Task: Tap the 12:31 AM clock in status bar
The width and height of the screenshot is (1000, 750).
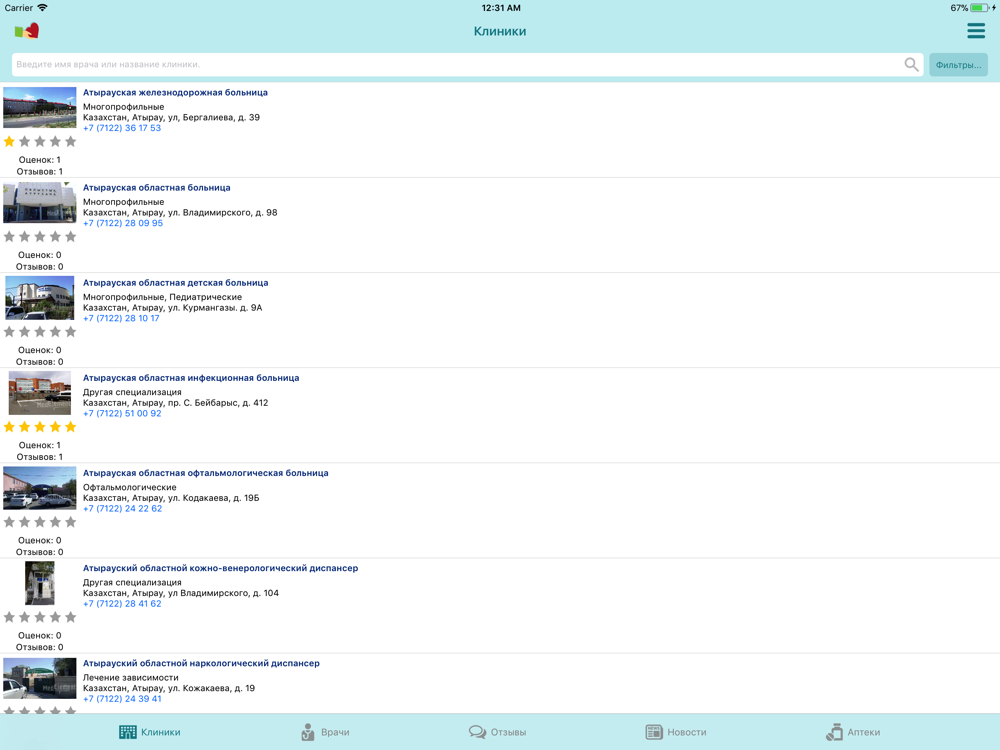Action: pos(501,8)
